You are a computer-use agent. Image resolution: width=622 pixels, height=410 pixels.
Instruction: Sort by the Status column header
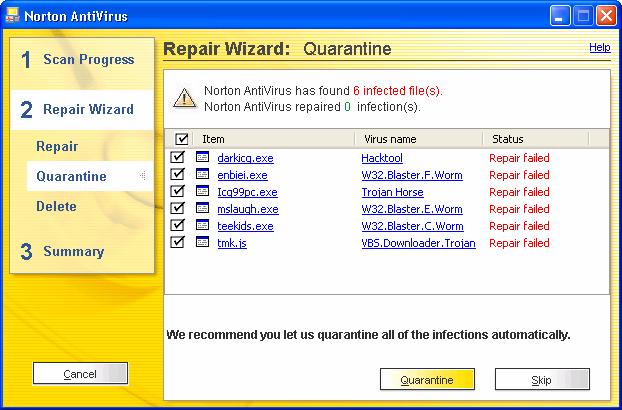point(536,139)
